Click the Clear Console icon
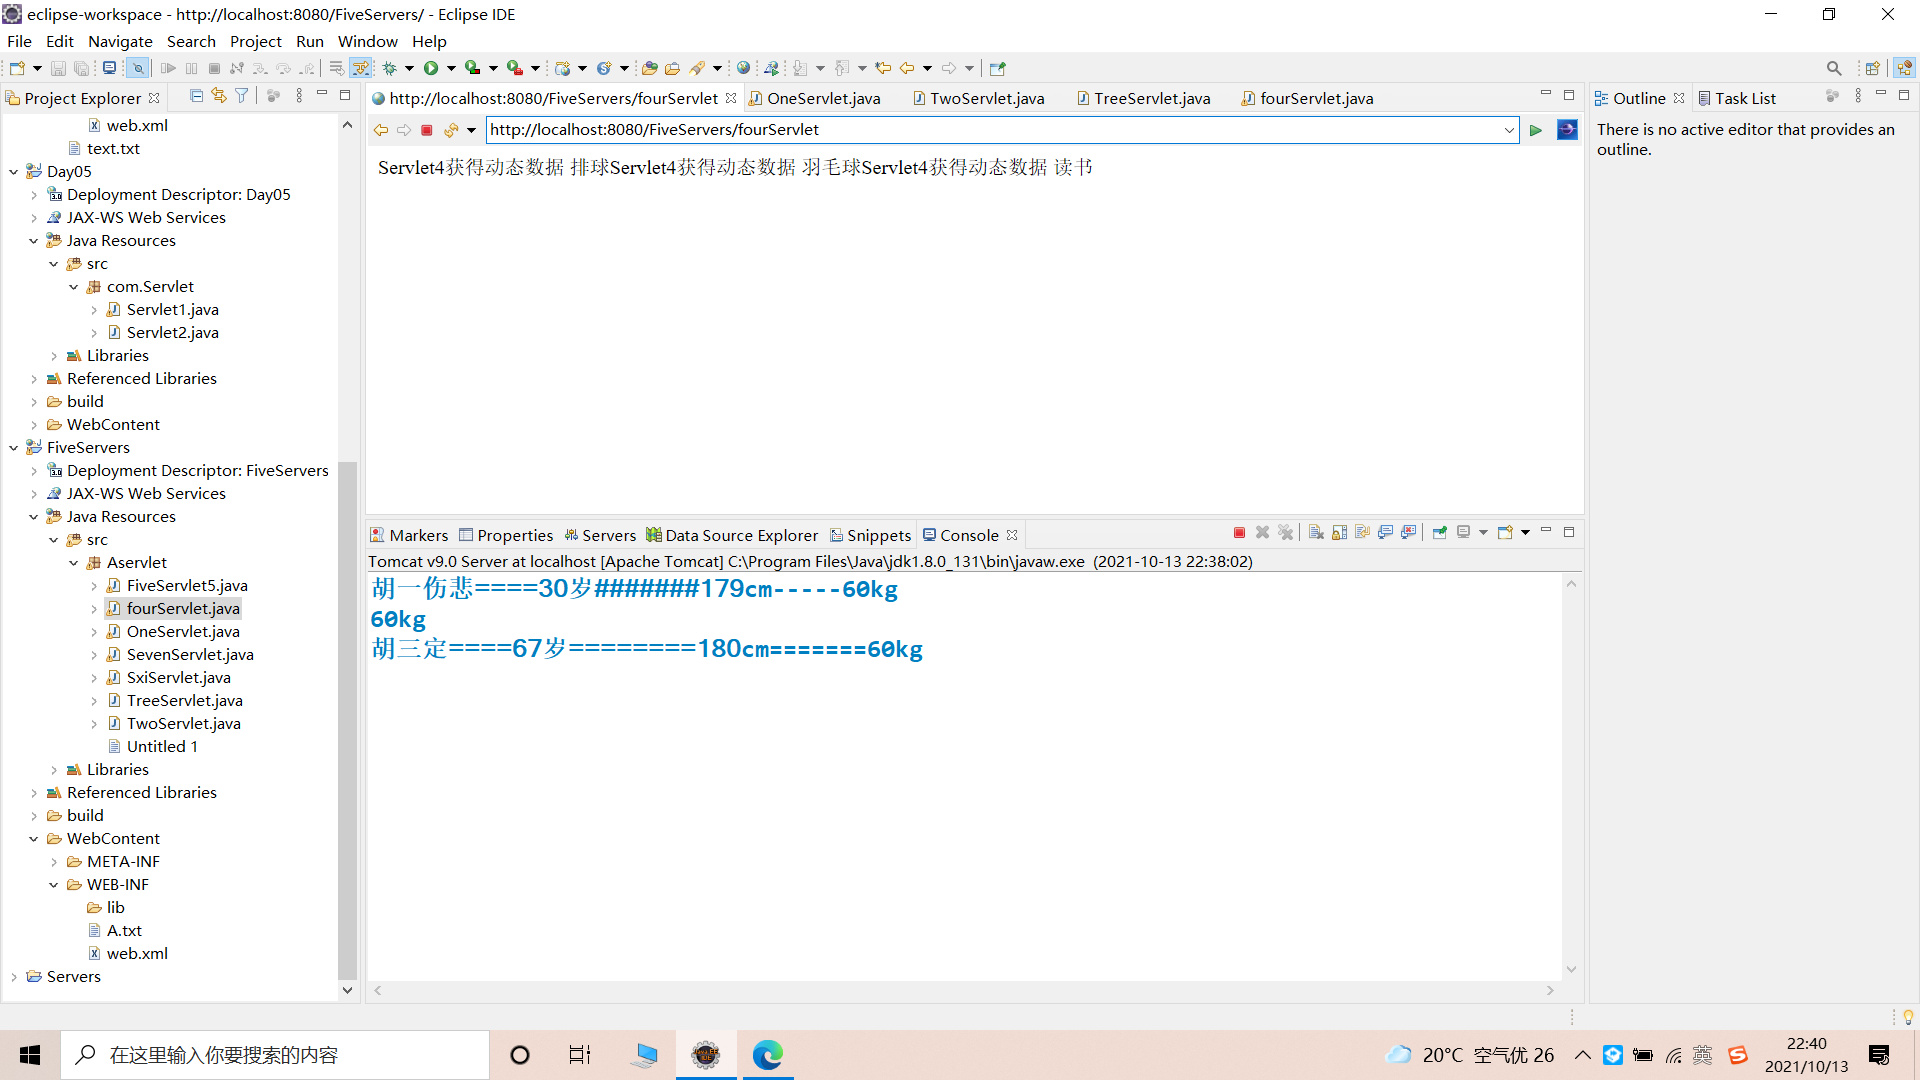This screenshot has width=1920, height=1080. pyautogui.click(x=1316, y=533)
